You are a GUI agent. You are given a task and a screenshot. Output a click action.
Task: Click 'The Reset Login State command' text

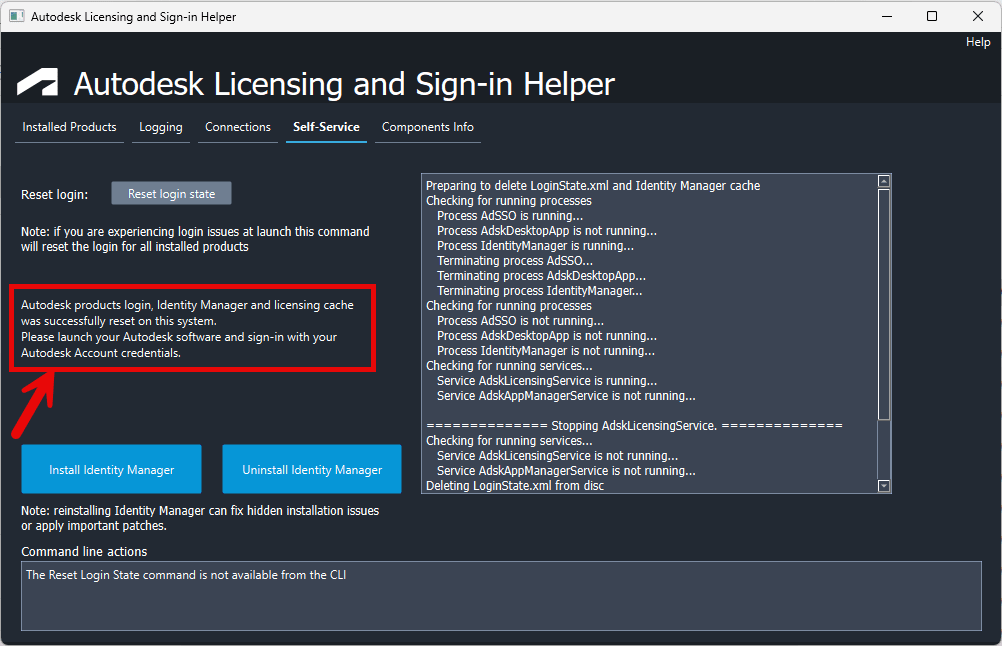(186, 575)
